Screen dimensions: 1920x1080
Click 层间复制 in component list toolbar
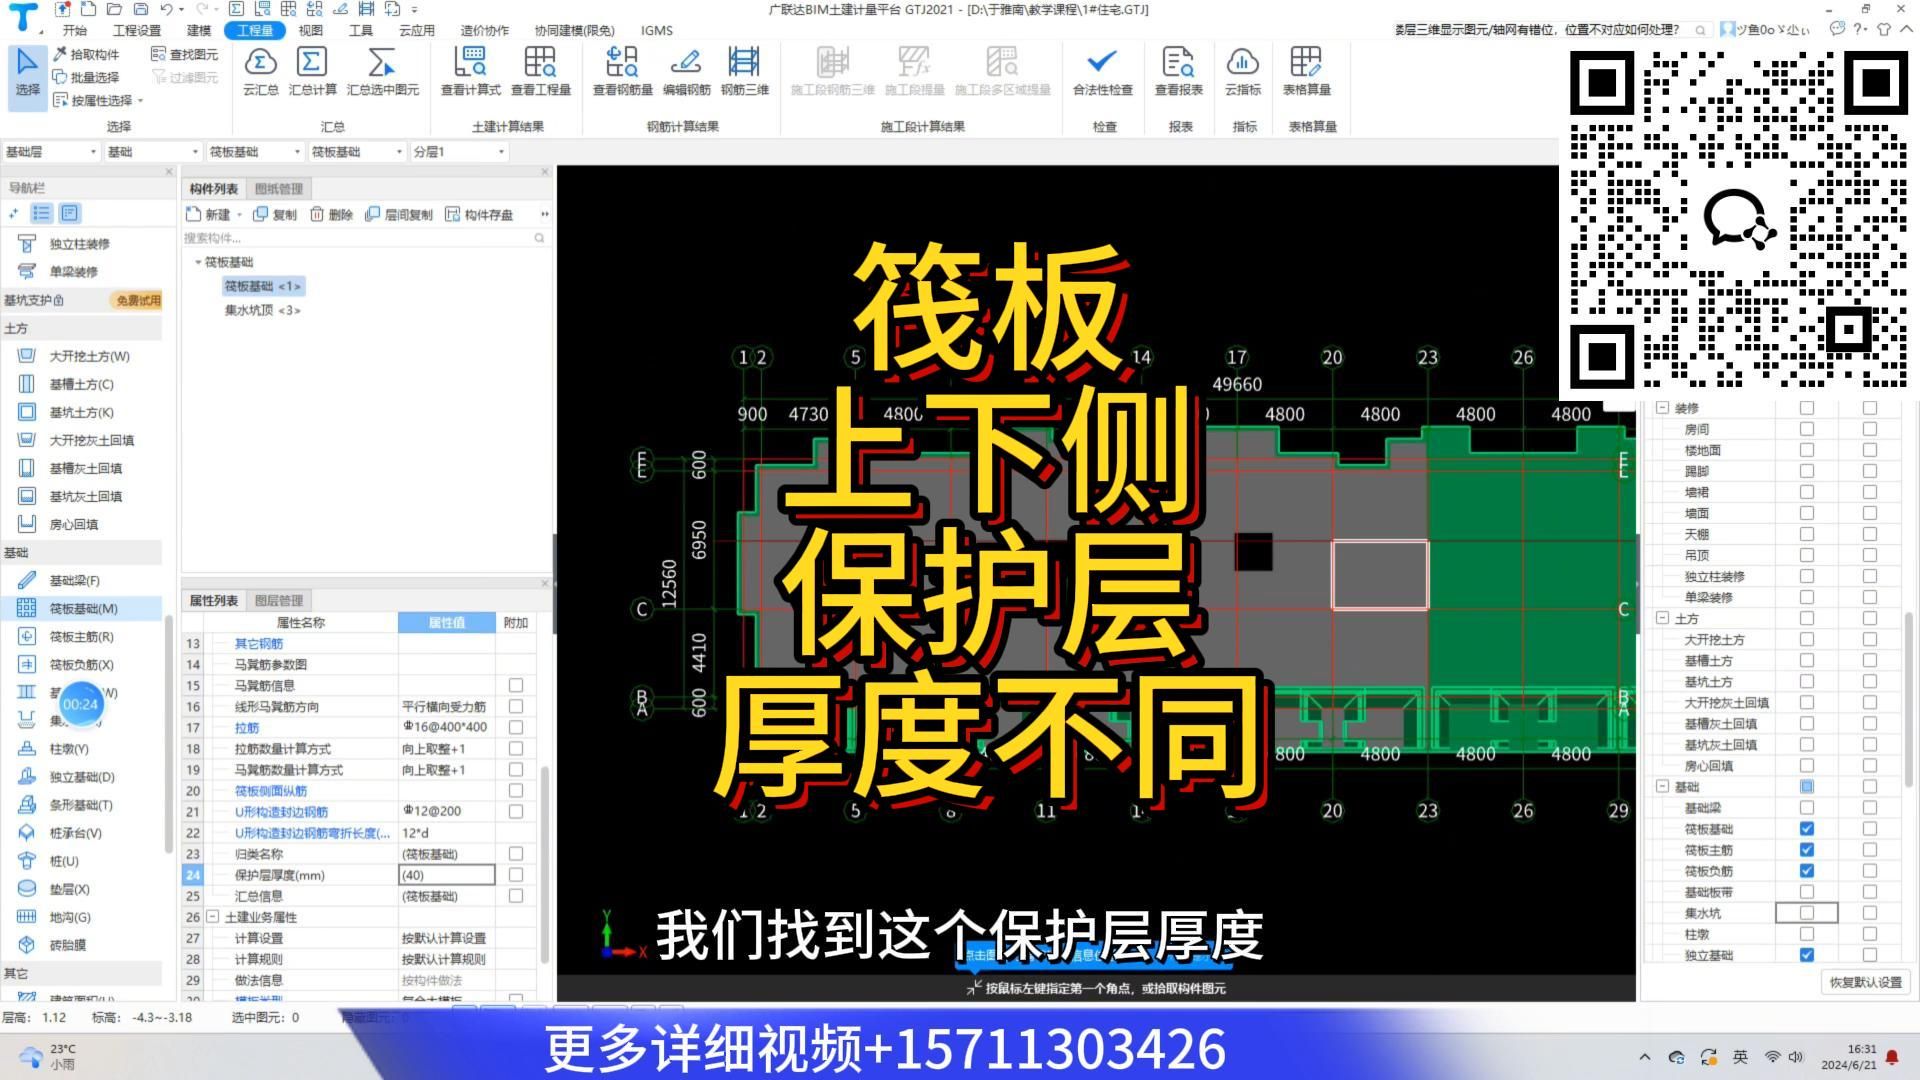[399, 214]
